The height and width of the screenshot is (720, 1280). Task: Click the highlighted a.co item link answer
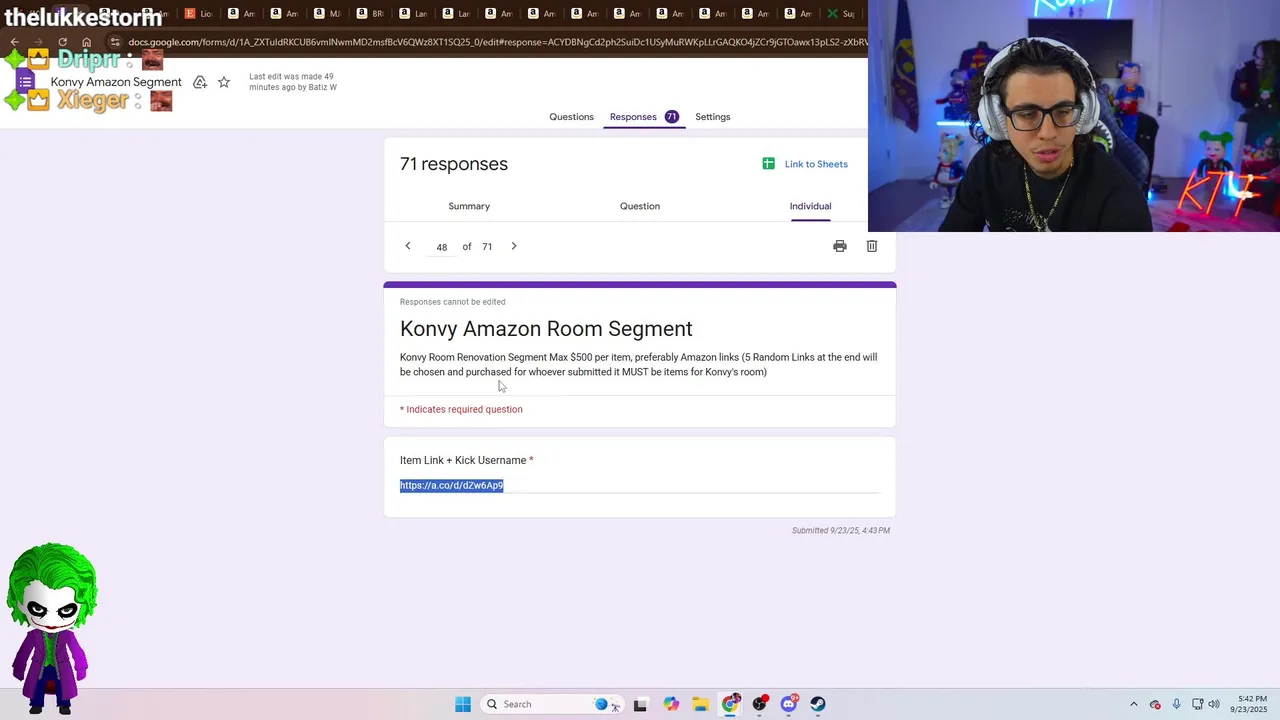point(452,485)
